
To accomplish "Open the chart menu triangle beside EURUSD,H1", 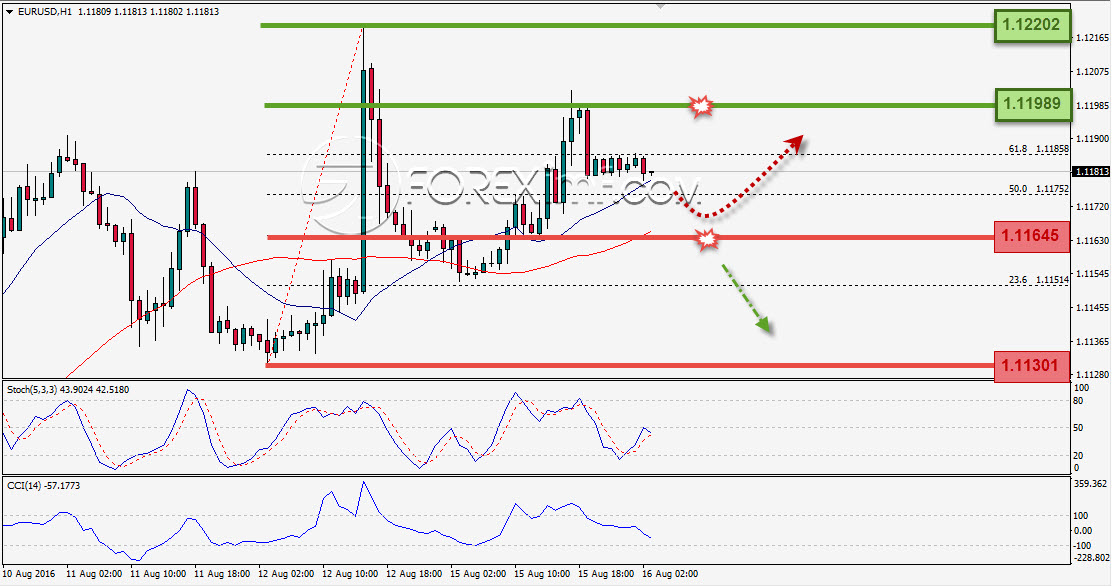I will point(9,12).
